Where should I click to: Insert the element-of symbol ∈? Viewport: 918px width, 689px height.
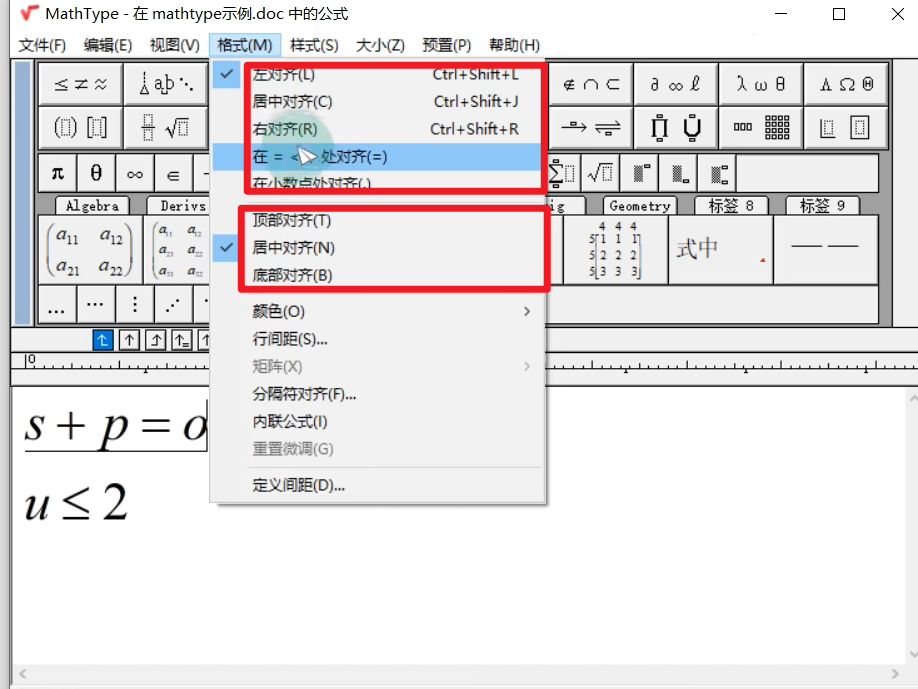173,174
